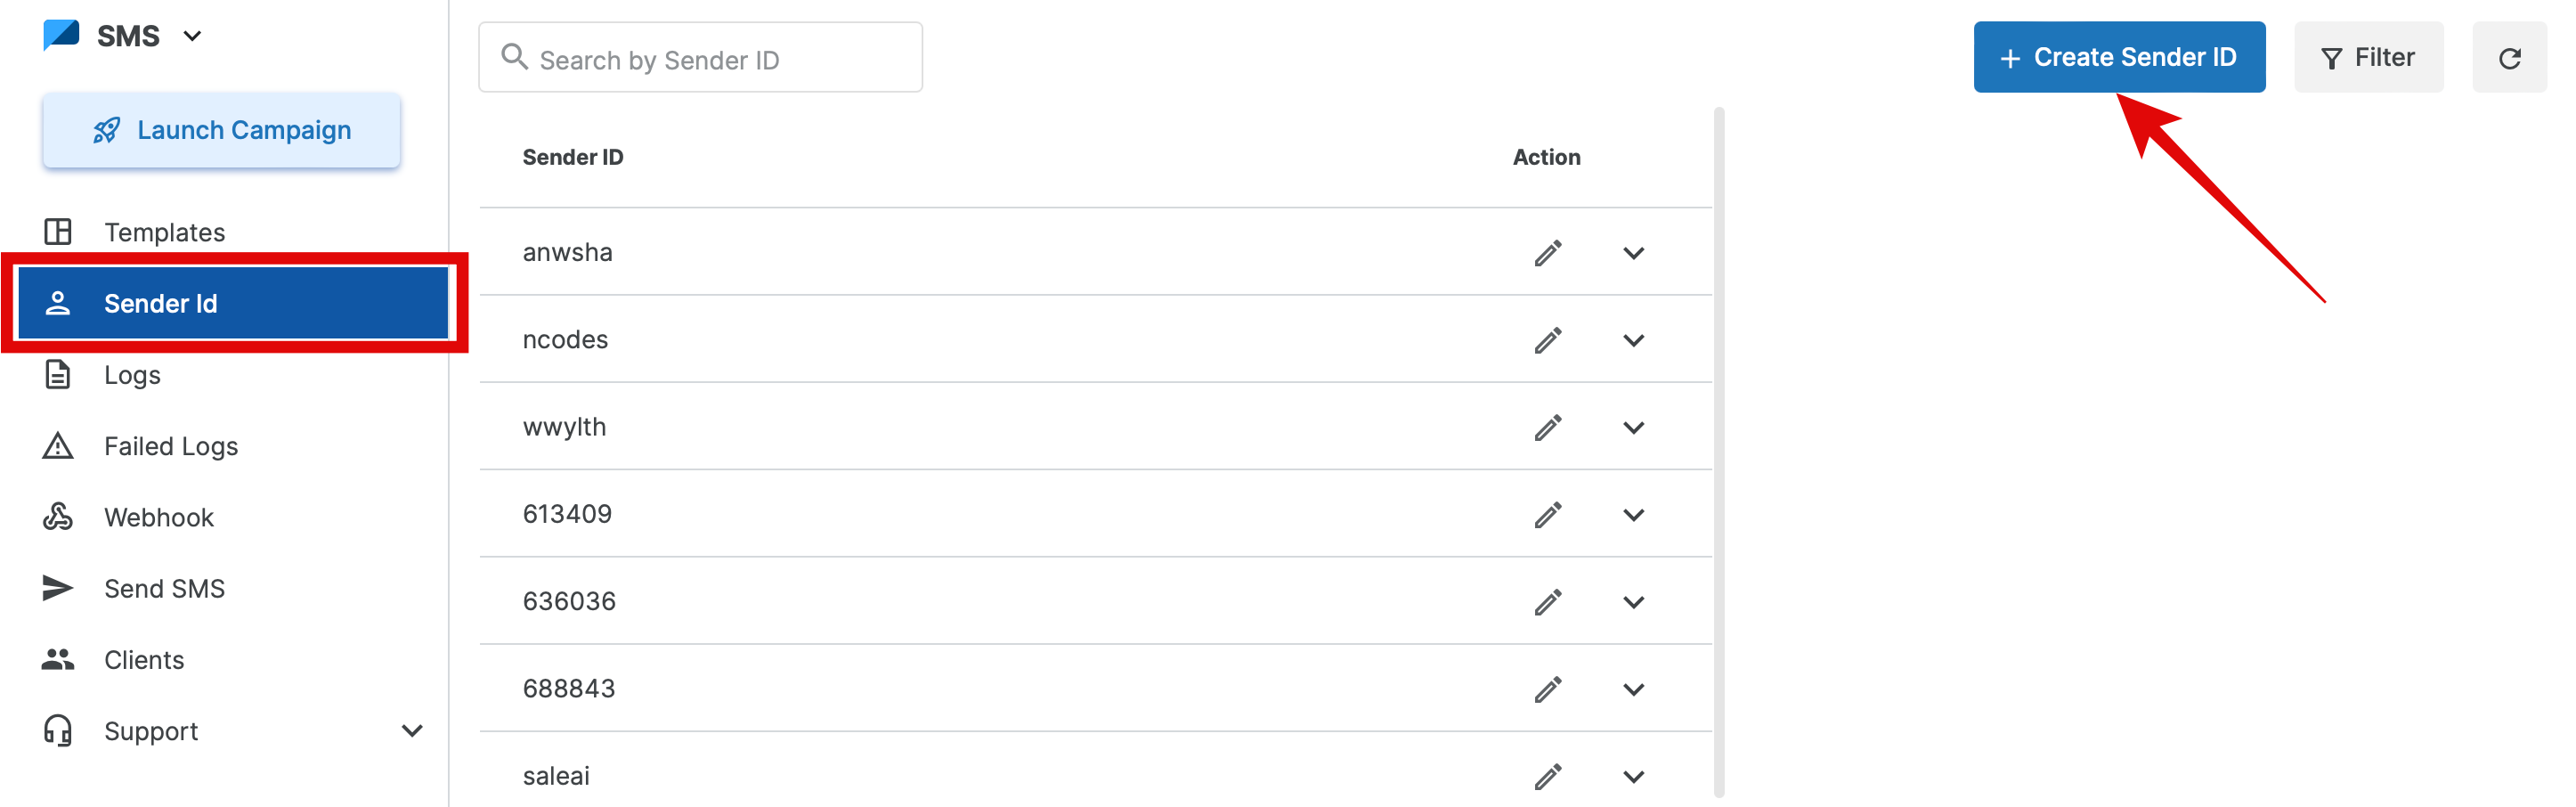
Task: Click the refresh icon button
Action: tap(2508, 58)
